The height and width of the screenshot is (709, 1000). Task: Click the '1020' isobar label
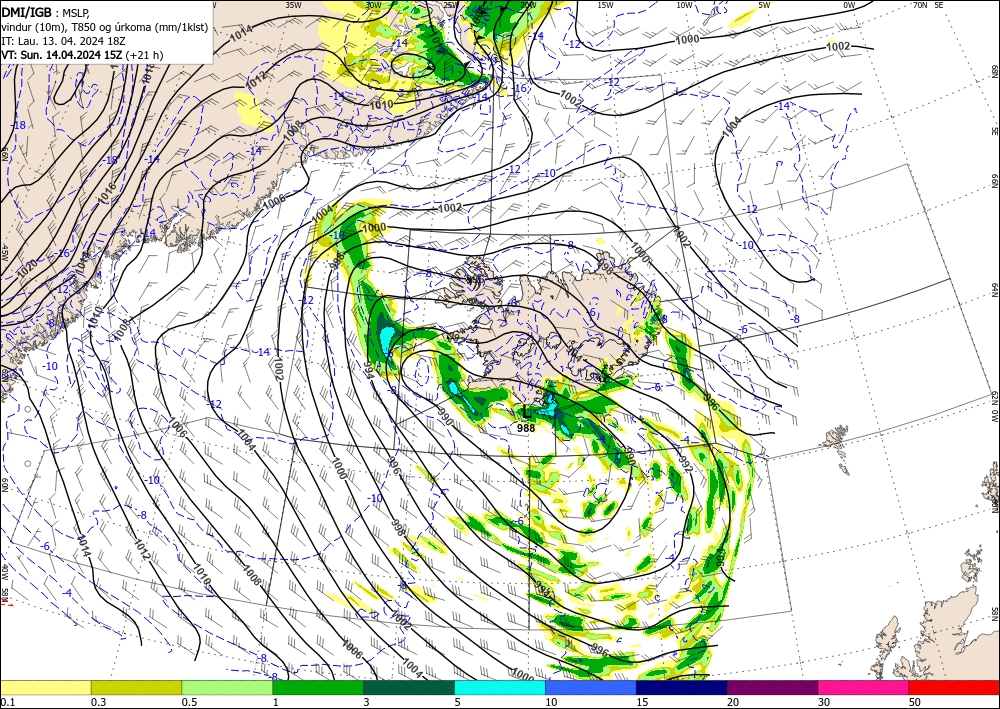pos(27,267)
